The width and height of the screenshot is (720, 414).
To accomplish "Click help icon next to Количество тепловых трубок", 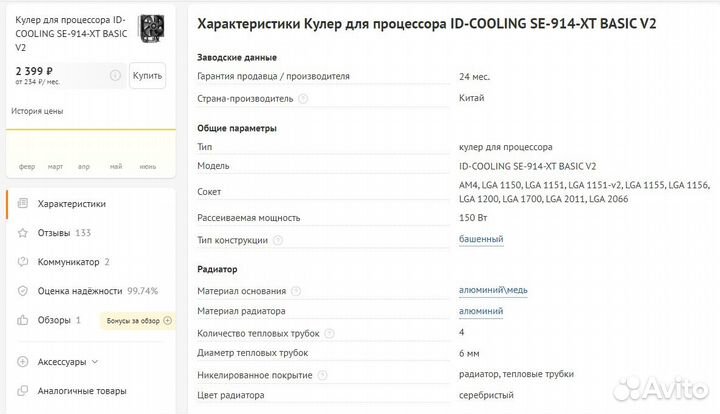I will 329,334.
